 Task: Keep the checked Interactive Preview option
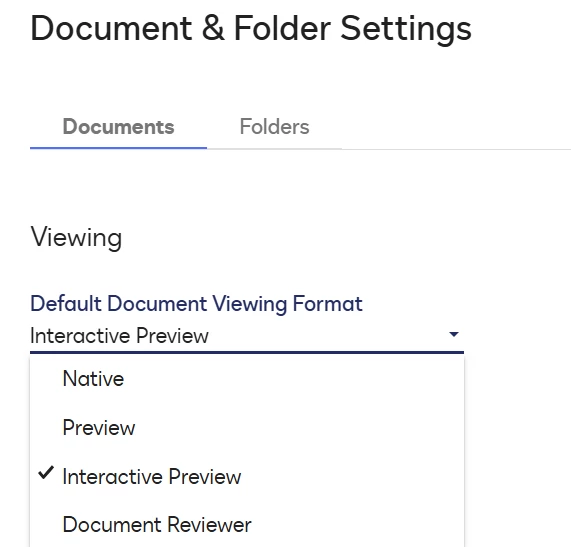tap(247, 476)
